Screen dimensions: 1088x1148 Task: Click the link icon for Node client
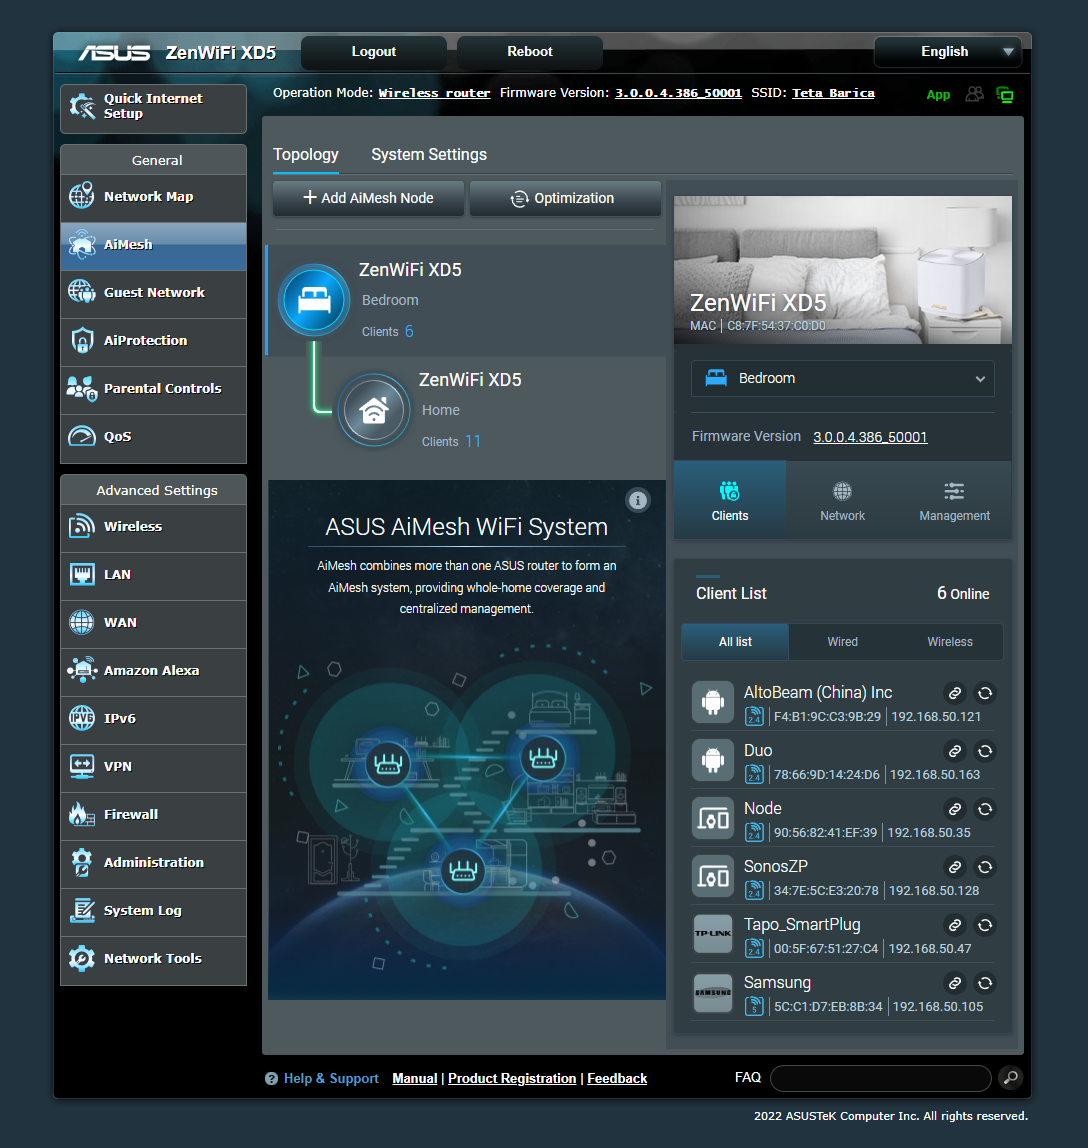[955, 808]
